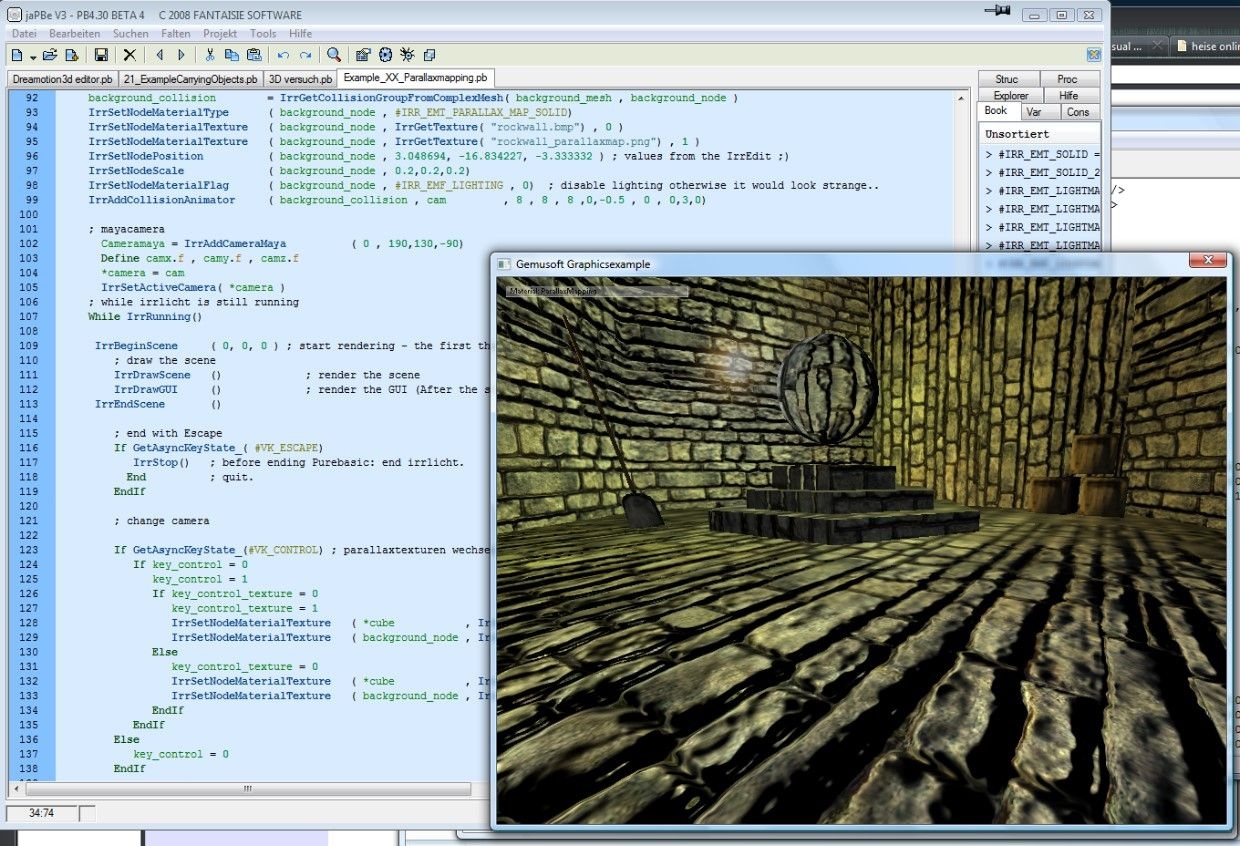Toggle the always-on-top pin in title bar
Viewport: 1240px width, 846px height.
(997, 12)
